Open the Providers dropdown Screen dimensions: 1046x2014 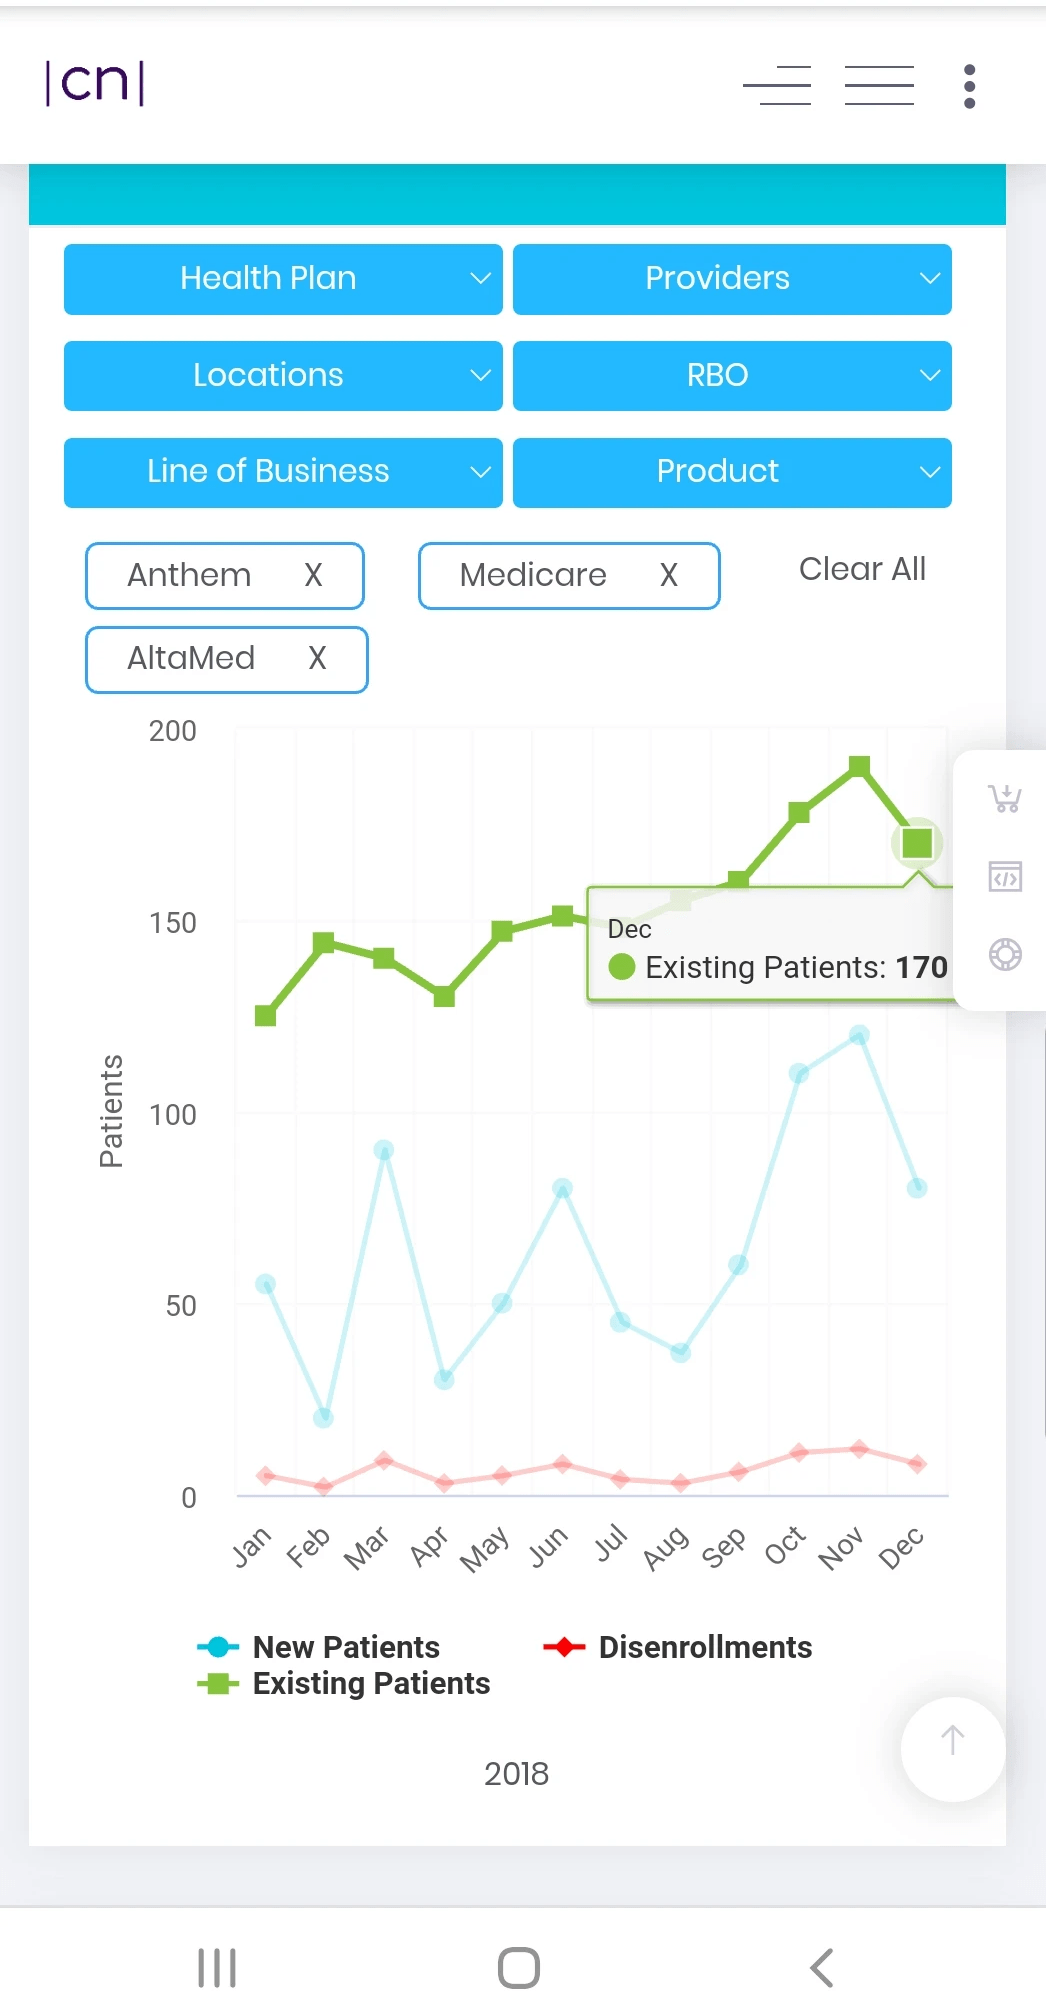tap(732, 279)
